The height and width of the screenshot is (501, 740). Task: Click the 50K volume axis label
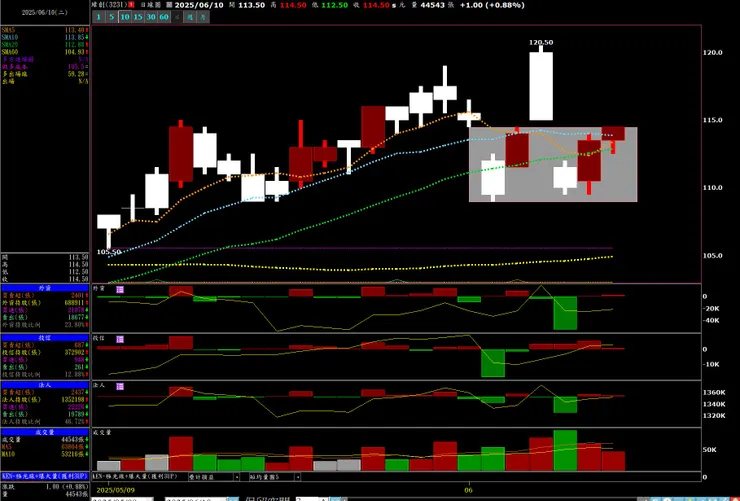(x=709, y=450)
